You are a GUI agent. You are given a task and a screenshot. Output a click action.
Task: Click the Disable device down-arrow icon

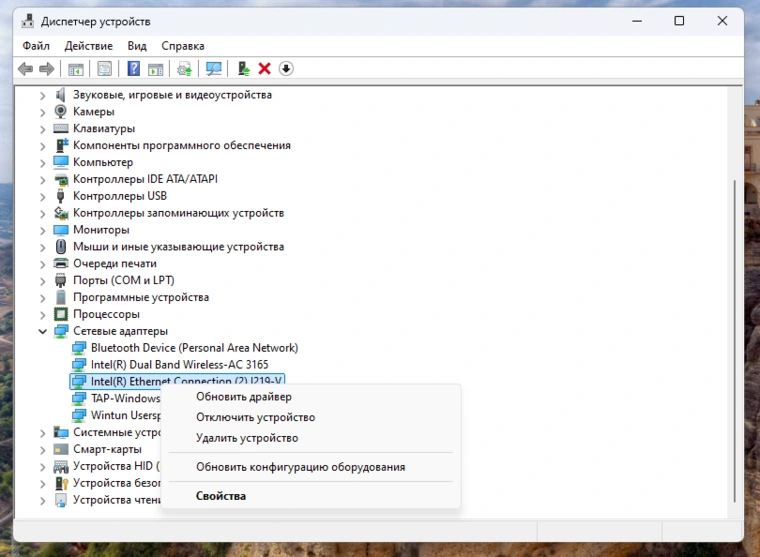click(286, 69)
